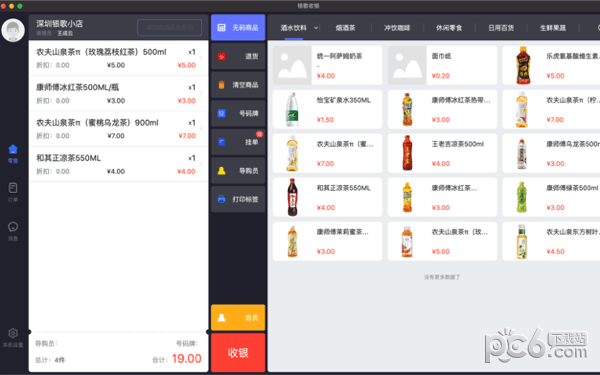Click the 没有更多数据了 end-of-list message
The width and height of the screenshot is (600, 375).
point(442,277)
